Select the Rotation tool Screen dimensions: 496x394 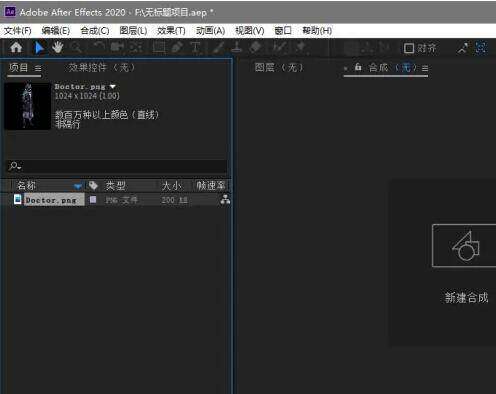pos(98,47)
